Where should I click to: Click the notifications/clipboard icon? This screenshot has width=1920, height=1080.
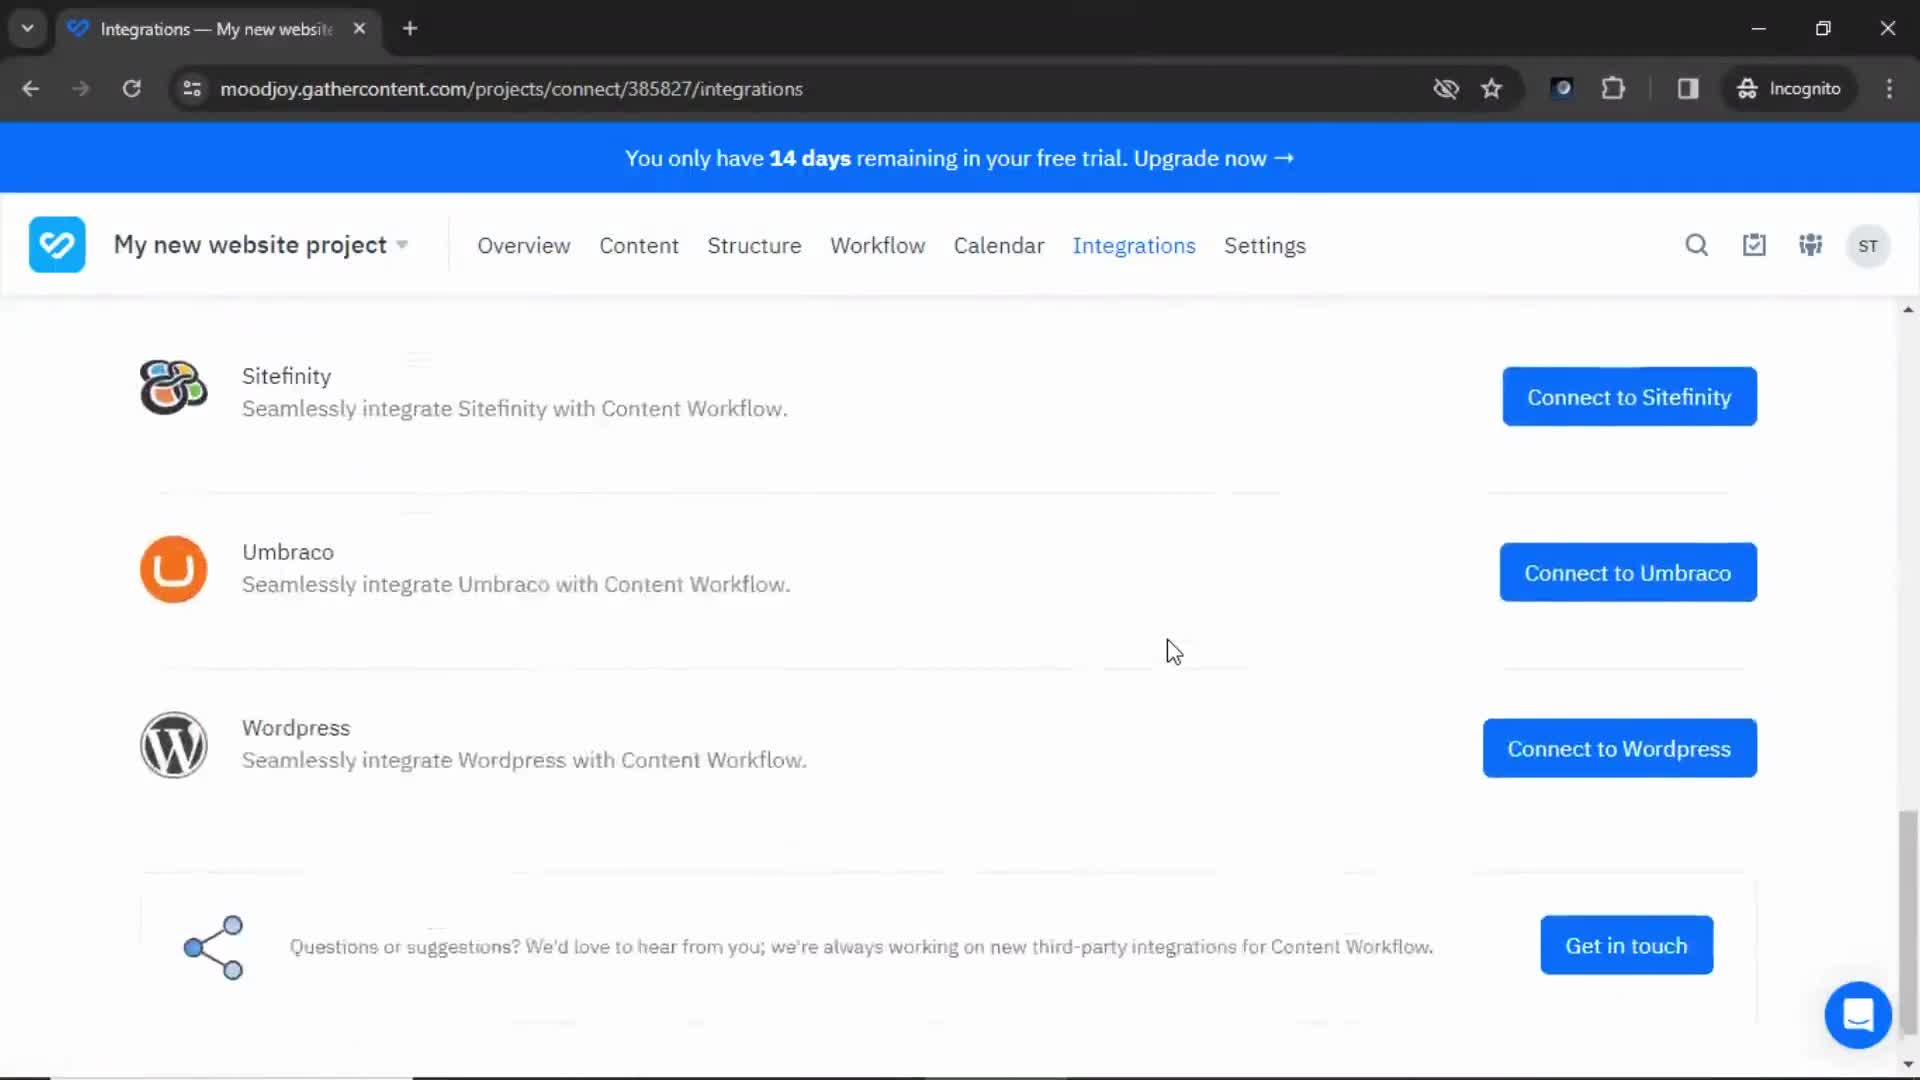1755,245
